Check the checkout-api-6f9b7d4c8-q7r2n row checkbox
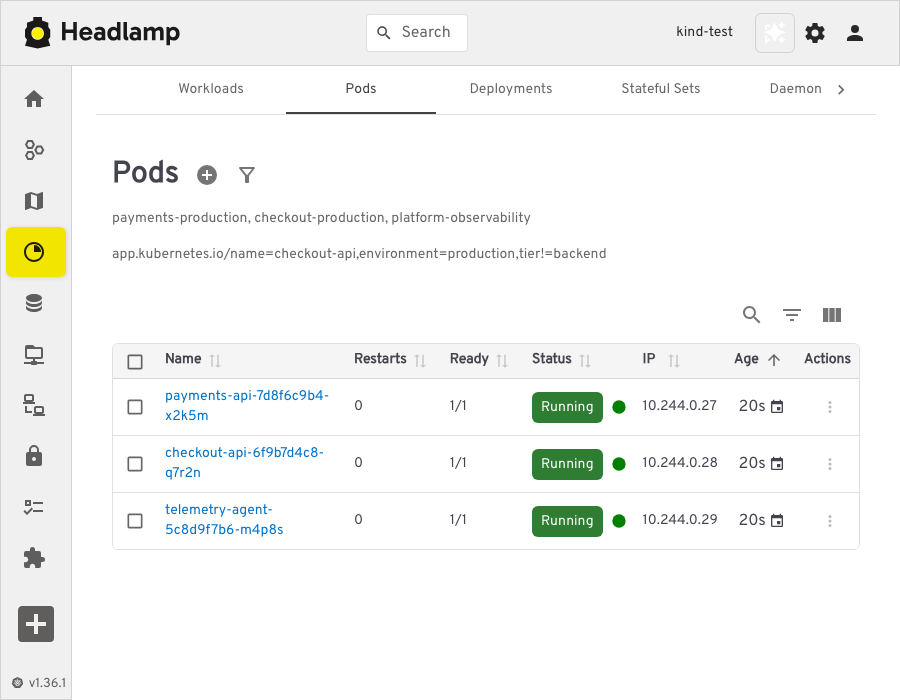This screenshot has width=900, height=700. 135,464
